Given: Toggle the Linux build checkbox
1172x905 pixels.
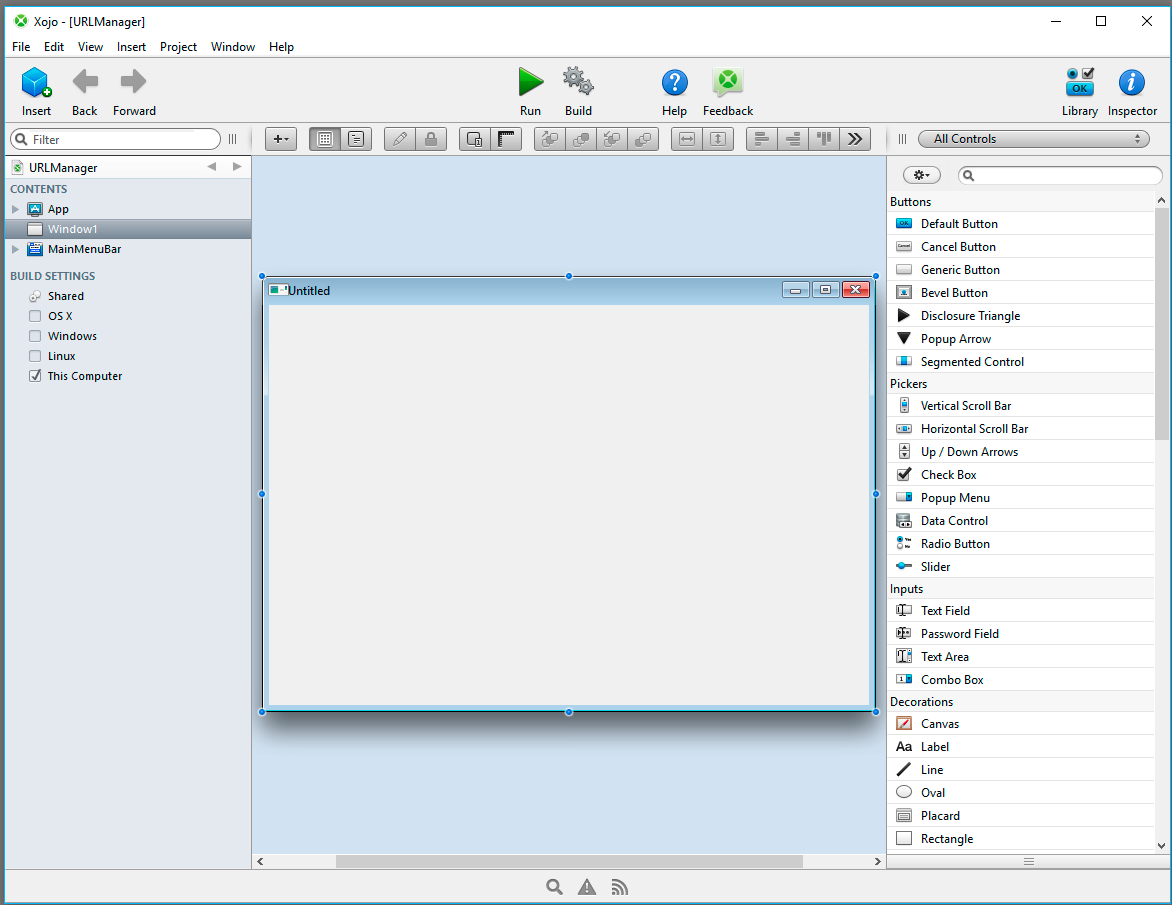Looking at the screenshot, I should coord(35,356).
